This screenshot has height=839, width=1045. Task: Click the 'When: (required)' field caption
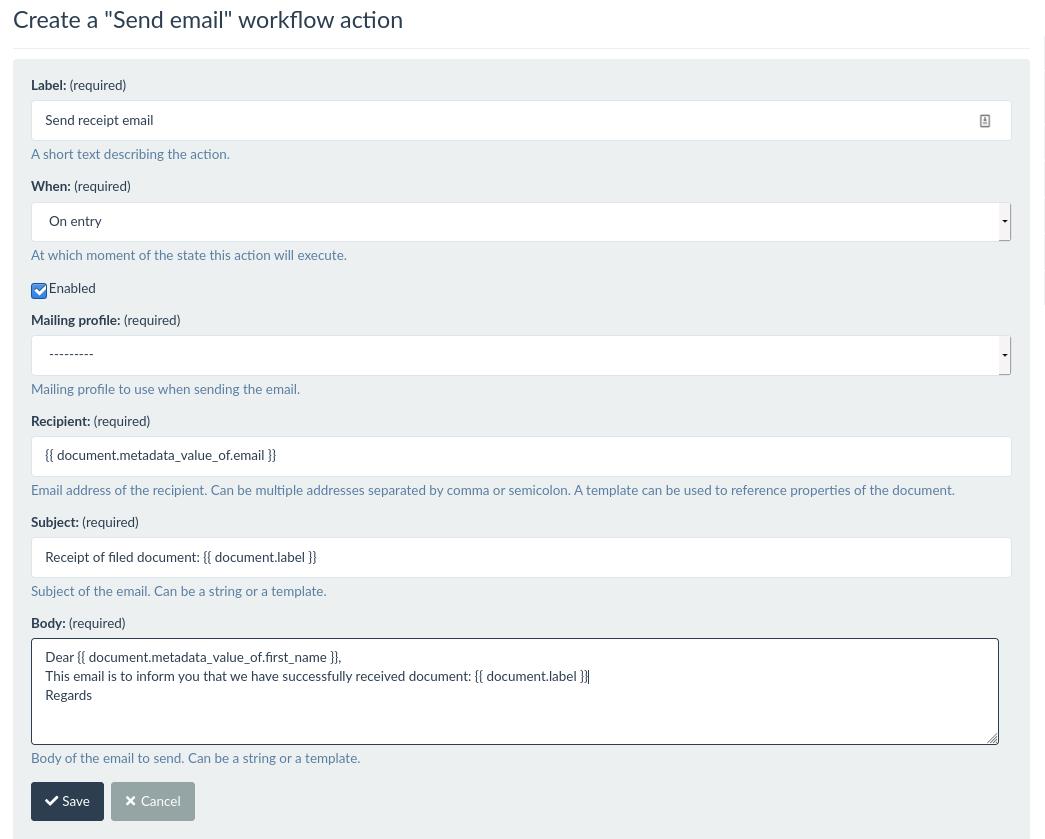(x=81, y=187)
